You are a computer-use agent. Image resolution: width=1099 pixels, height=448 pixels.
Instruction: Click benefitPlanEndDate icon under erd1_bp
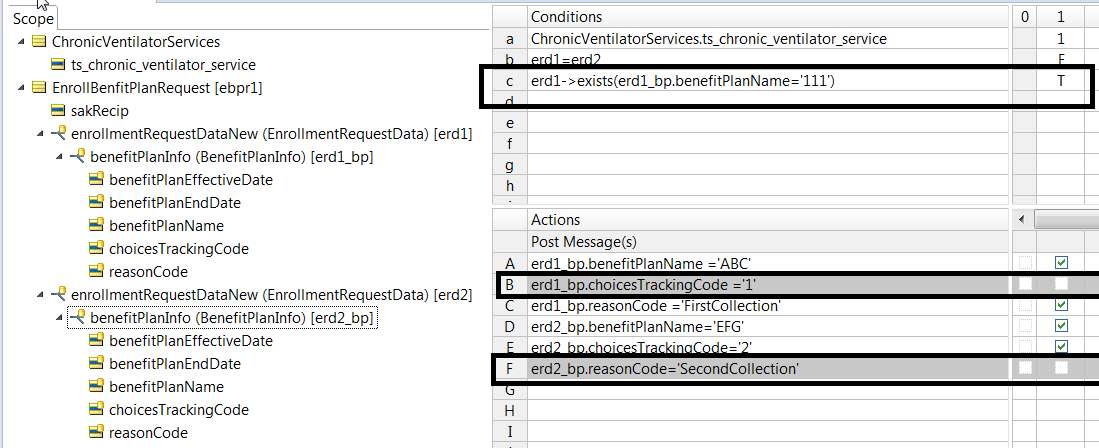(96, 203)
